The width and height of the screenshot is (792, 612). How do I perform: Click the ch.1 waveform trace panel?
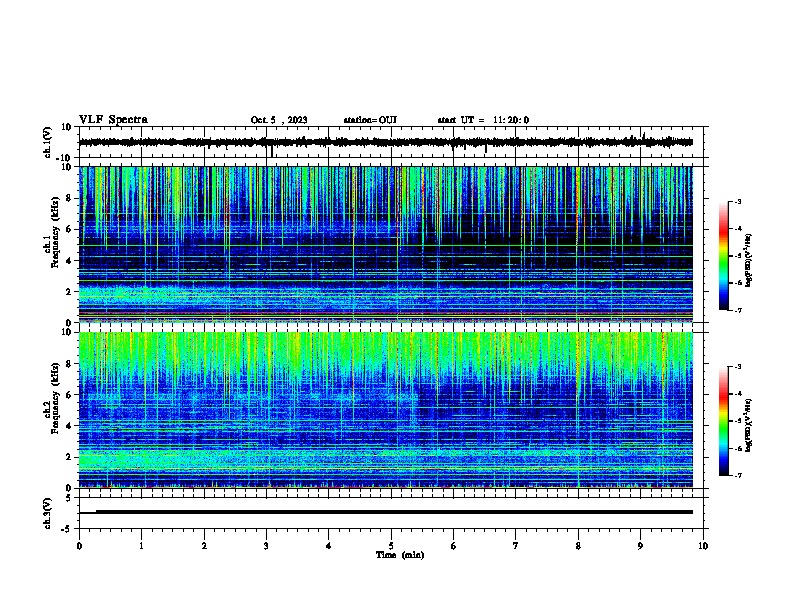391,142
